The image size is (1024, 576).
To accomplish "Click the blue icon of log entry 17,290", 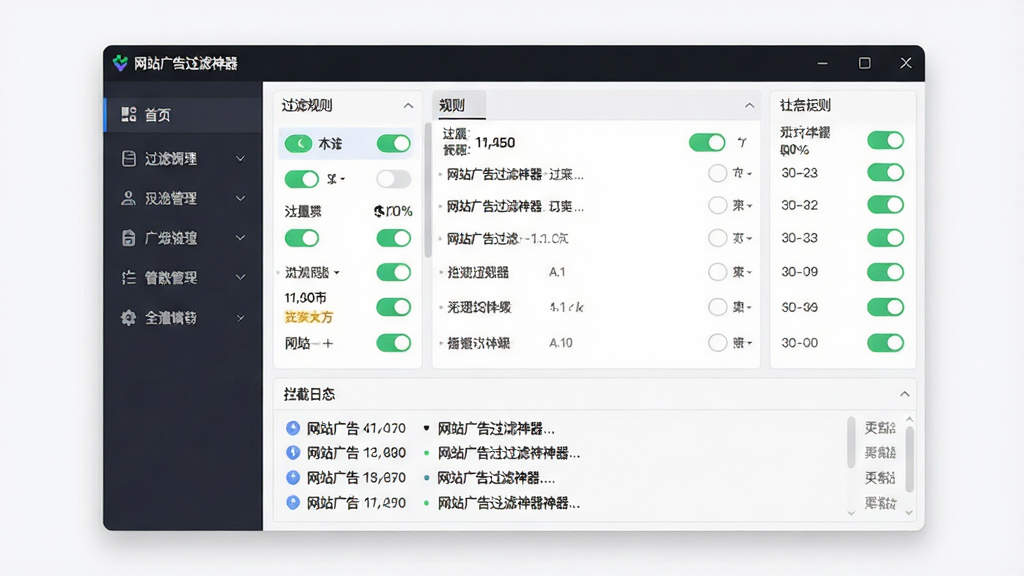I will point(293,502).
